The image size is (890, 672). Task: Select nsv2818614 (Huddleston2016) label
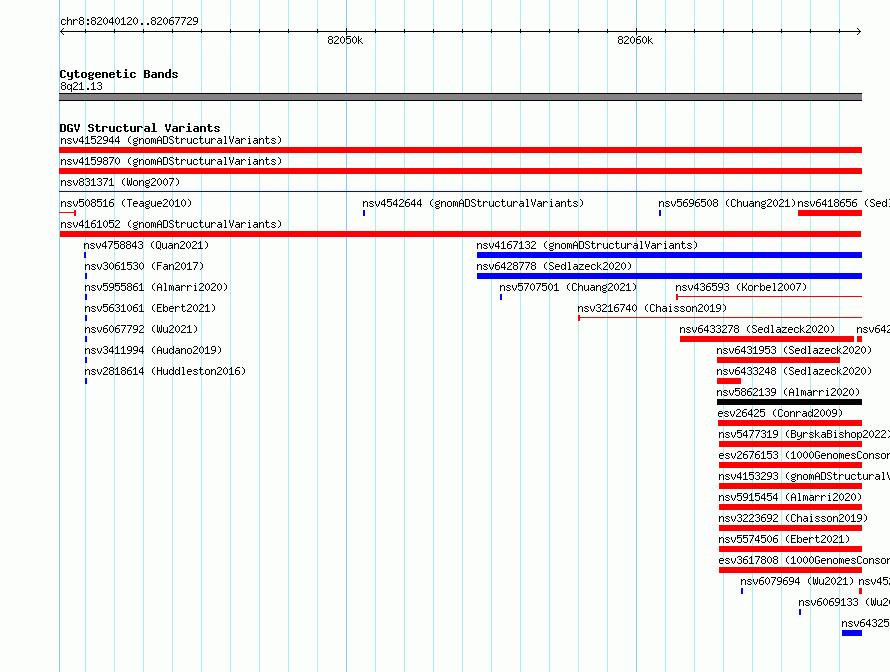click(x=165, y=371)
